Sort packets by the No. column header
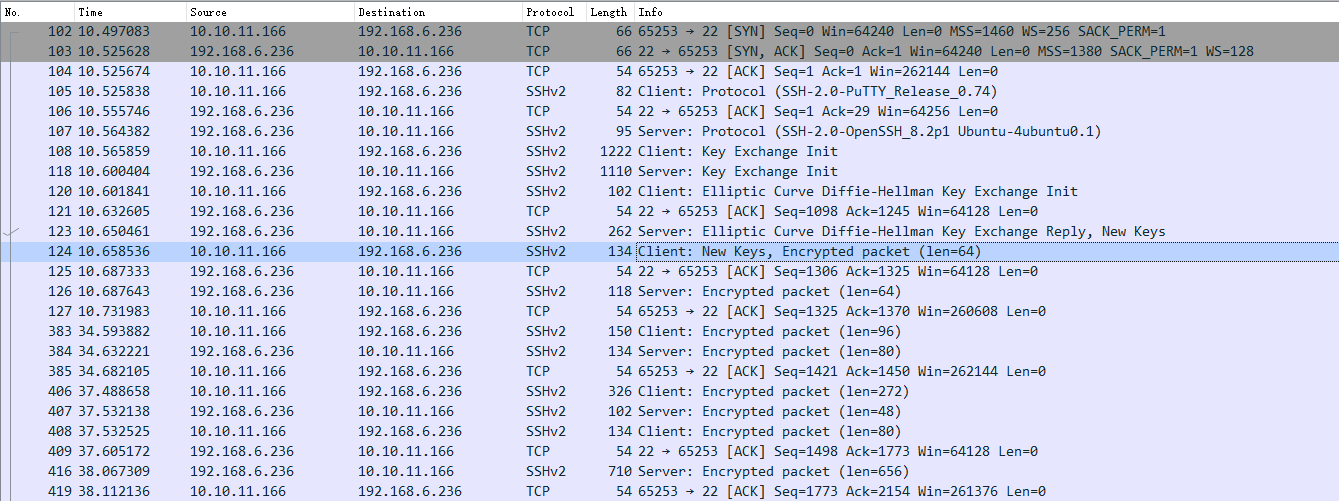Image resolution: width=1339 pixels, height=501 pixels. pos(37,12)
